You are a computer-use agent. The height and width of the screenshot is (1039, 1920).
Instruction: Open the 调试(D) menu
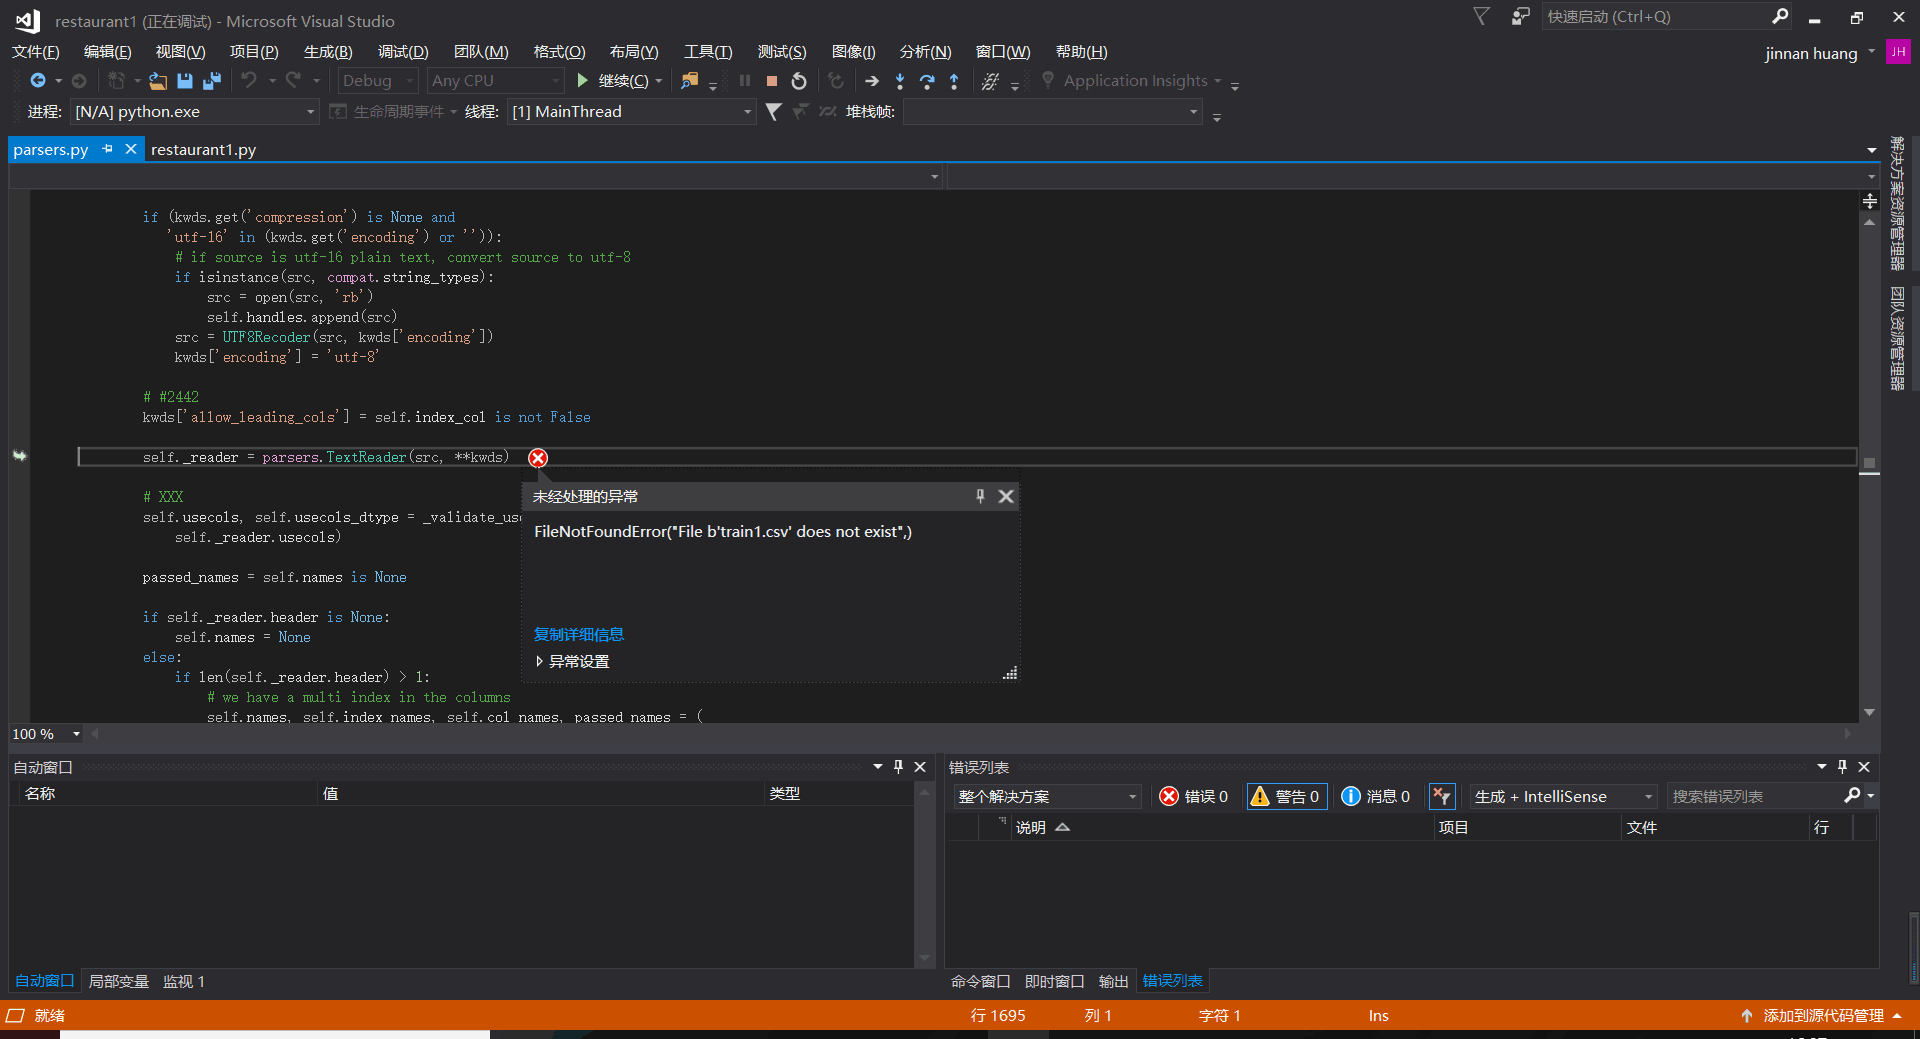pyautogui.click(x=402, y=52)
